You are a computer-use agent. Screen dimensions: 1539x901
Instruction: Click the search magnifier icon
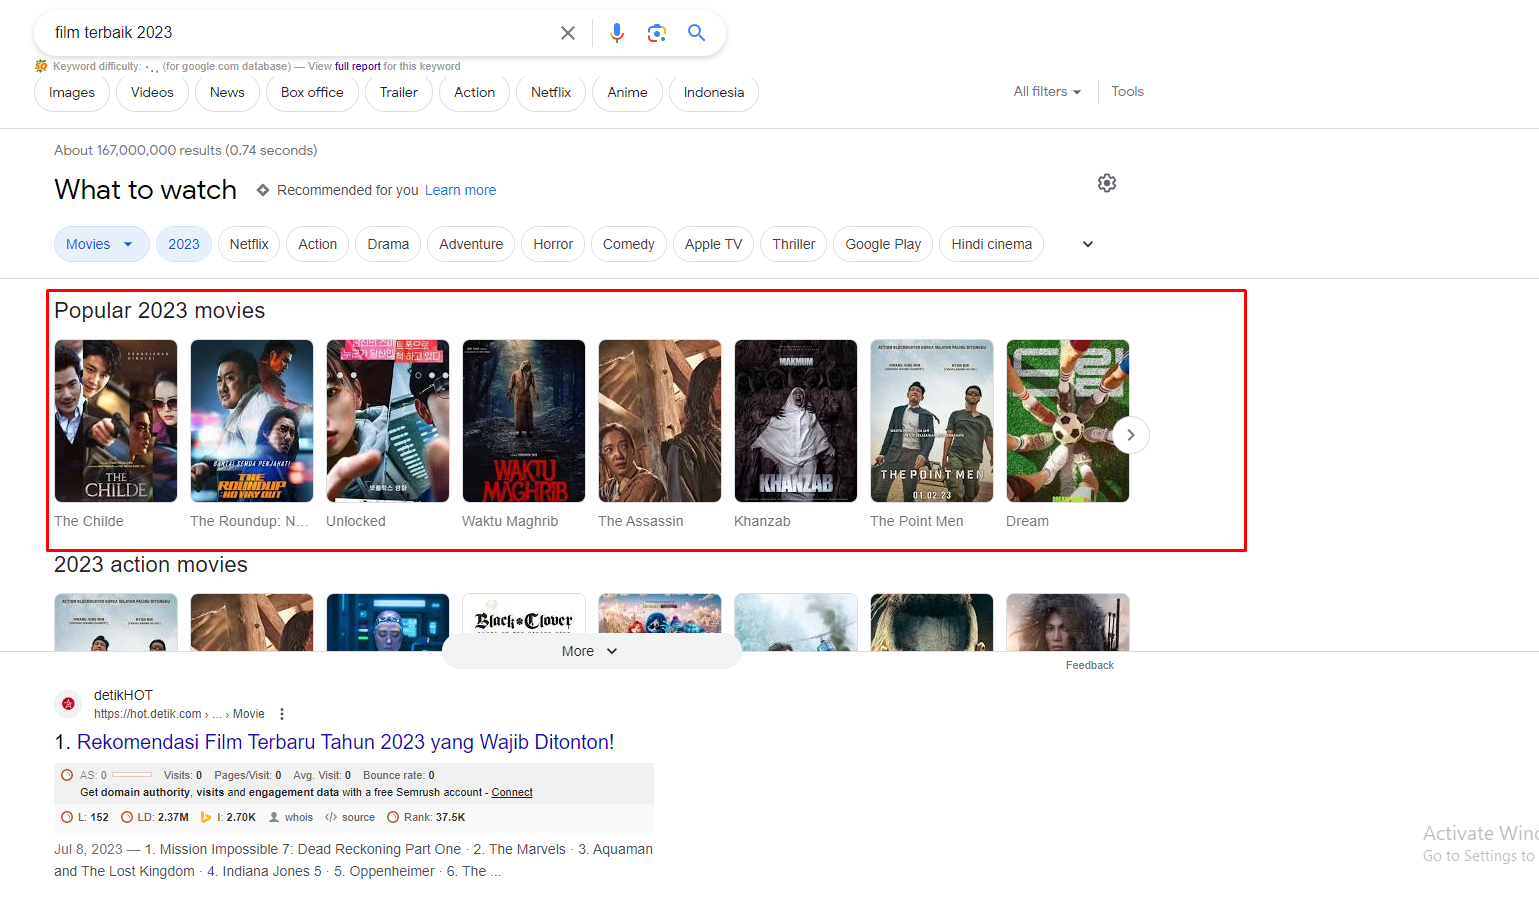tap(697, 32)
